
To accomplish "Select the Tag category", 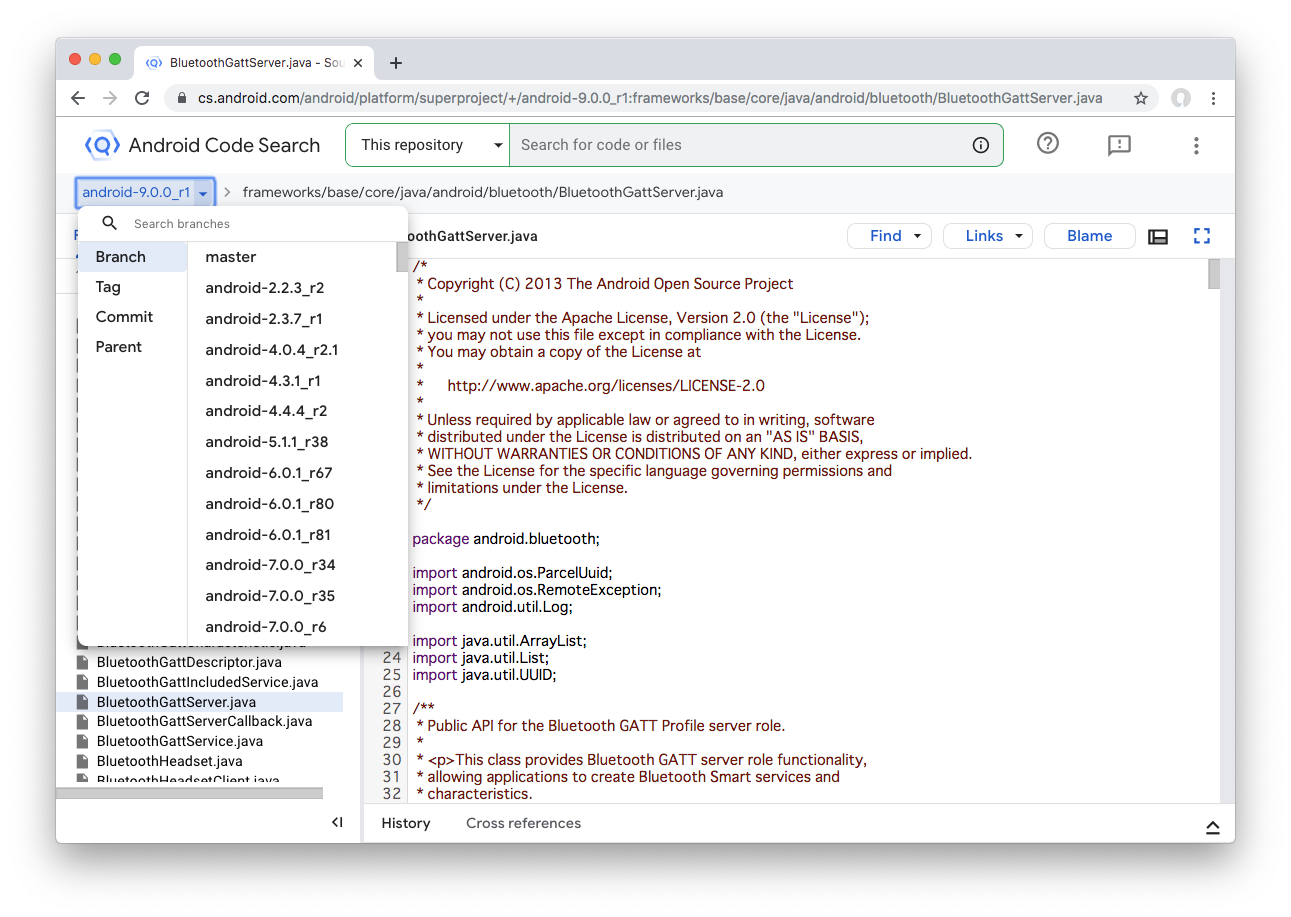I will click(132, 287).
